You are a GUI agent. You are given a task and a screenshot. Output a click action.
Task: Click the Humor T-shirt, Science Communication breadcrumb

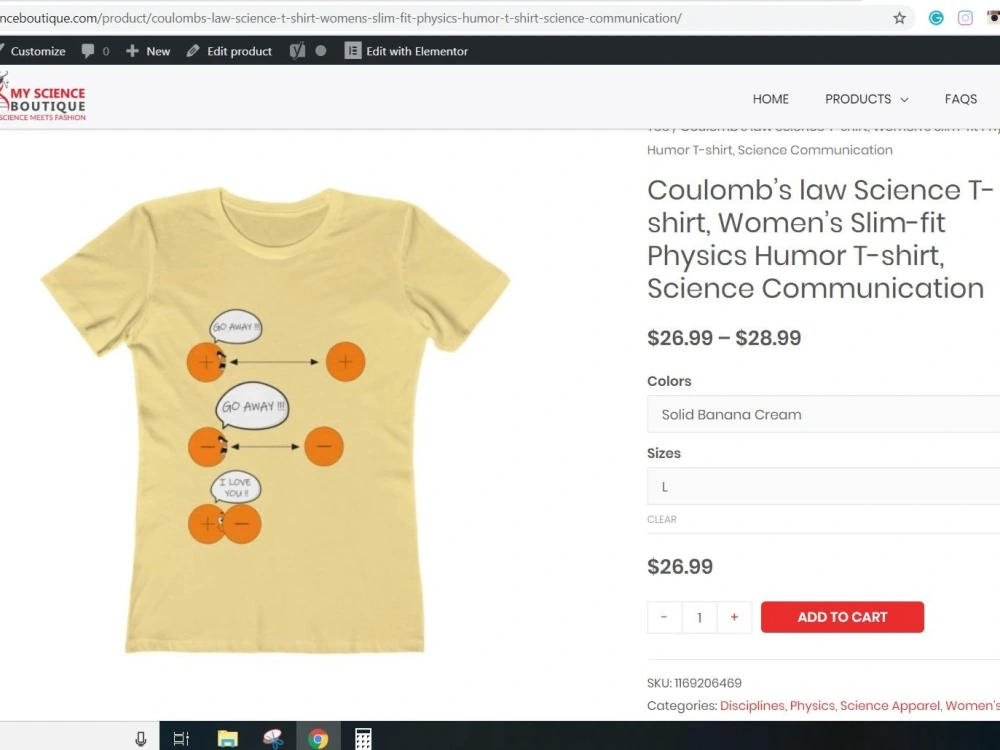click(x=770, y=150)
